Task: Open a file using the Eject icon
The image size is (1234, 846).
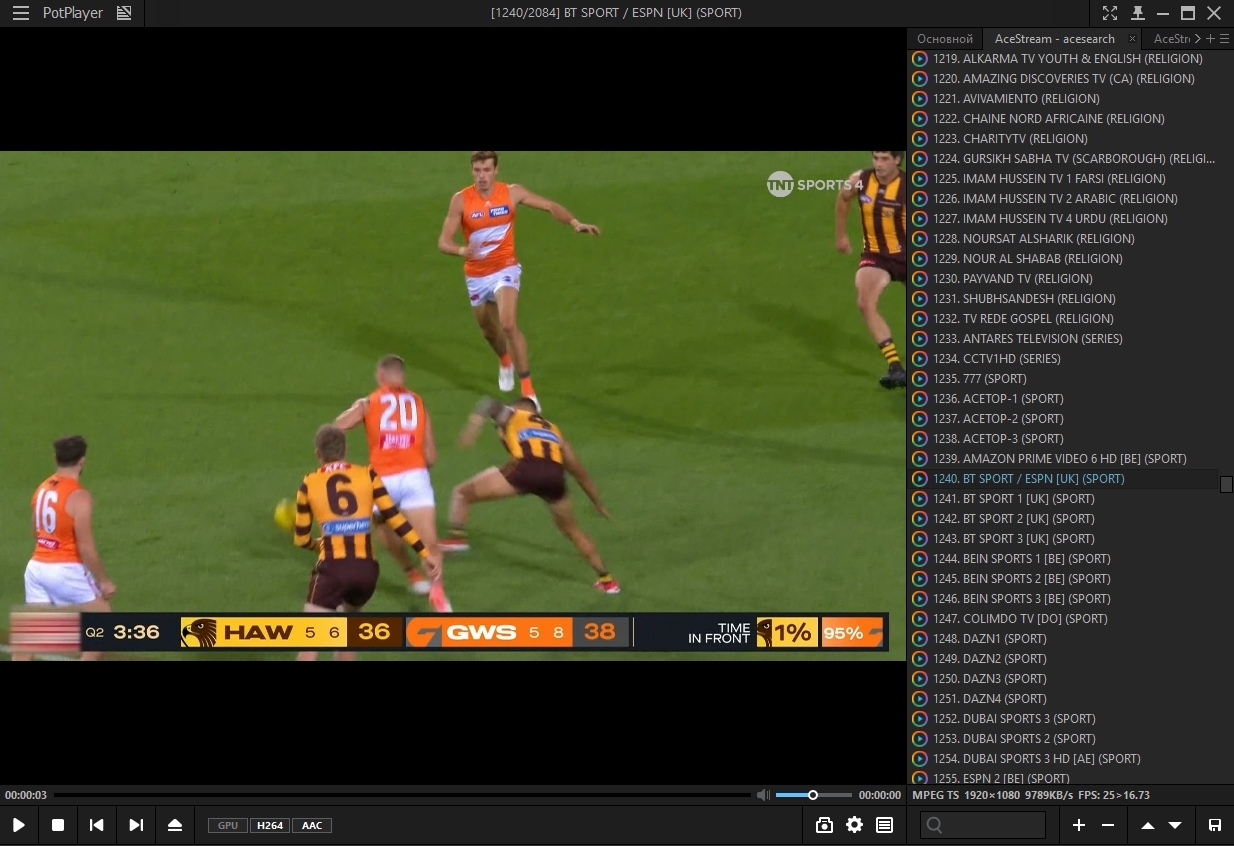Action: [175, 825]
